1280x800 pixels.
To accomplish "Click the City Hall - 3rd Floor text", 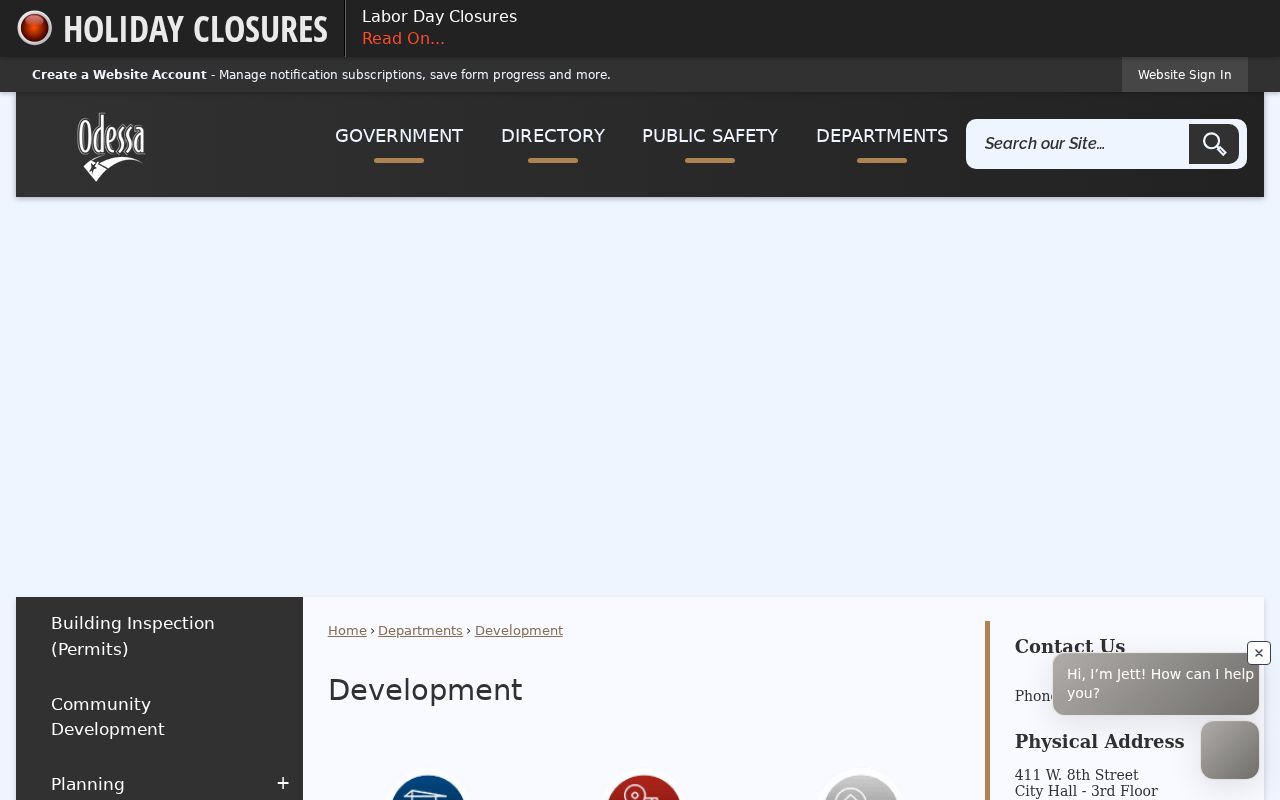I will [1086, 791].
